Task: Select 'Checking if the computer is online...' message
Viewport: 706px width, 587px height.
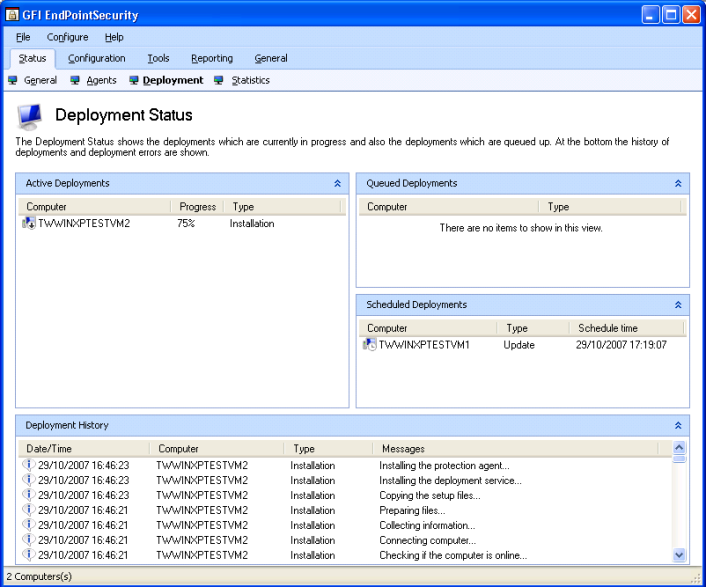Action: tap(453, 555)
